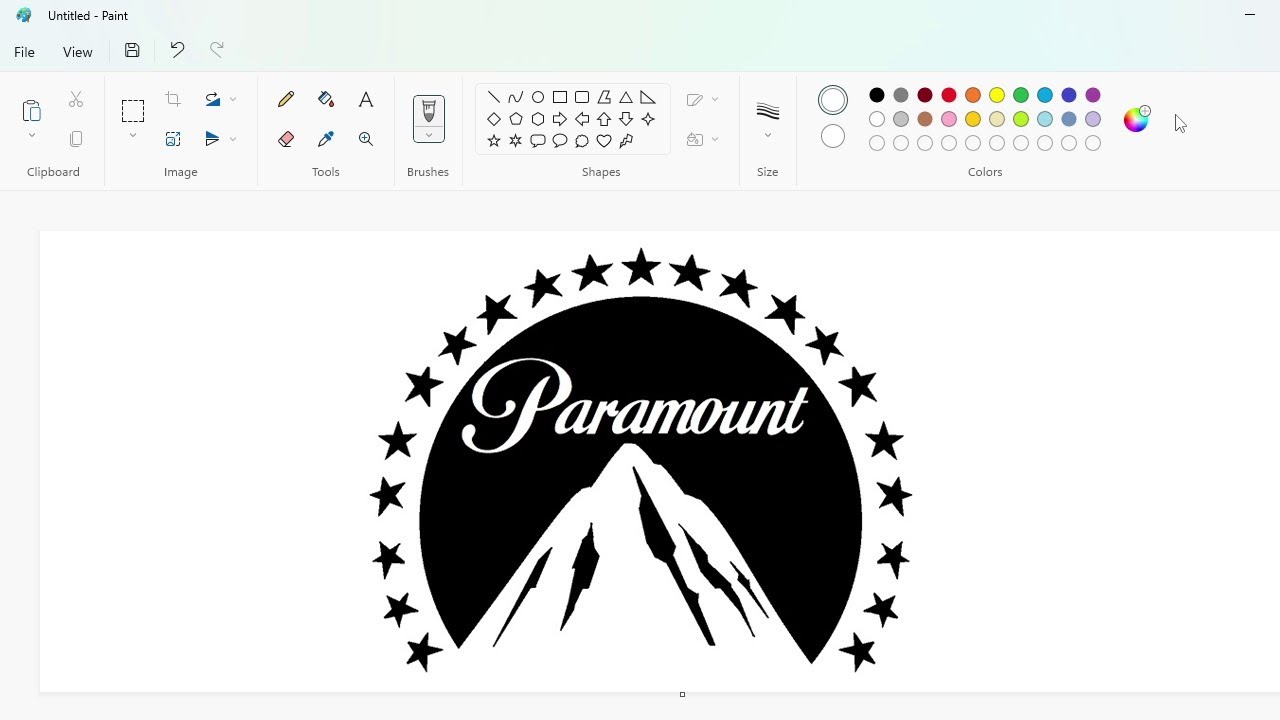The image size is (1280, 720).
Task: Click the Crop image icon
Action: (173, 99)
